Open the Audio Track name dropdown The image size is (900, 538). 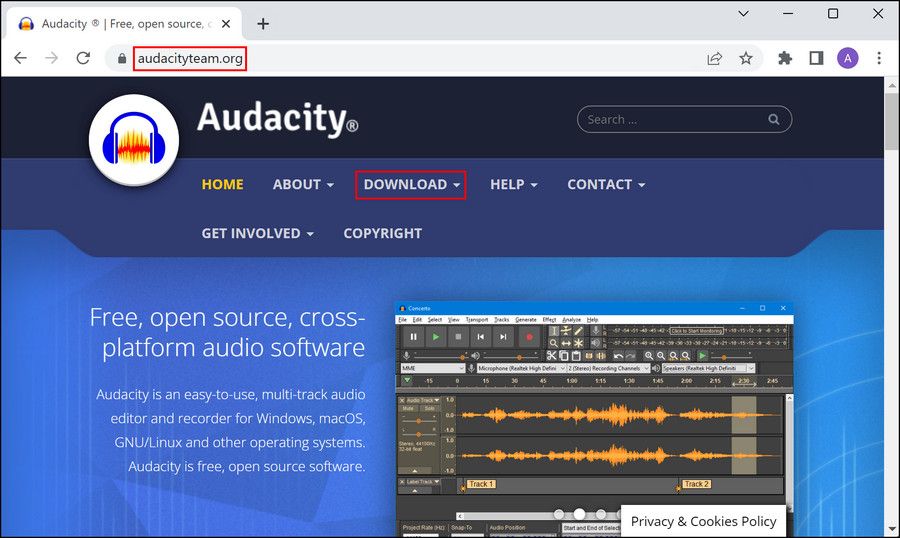coord(424,400)
